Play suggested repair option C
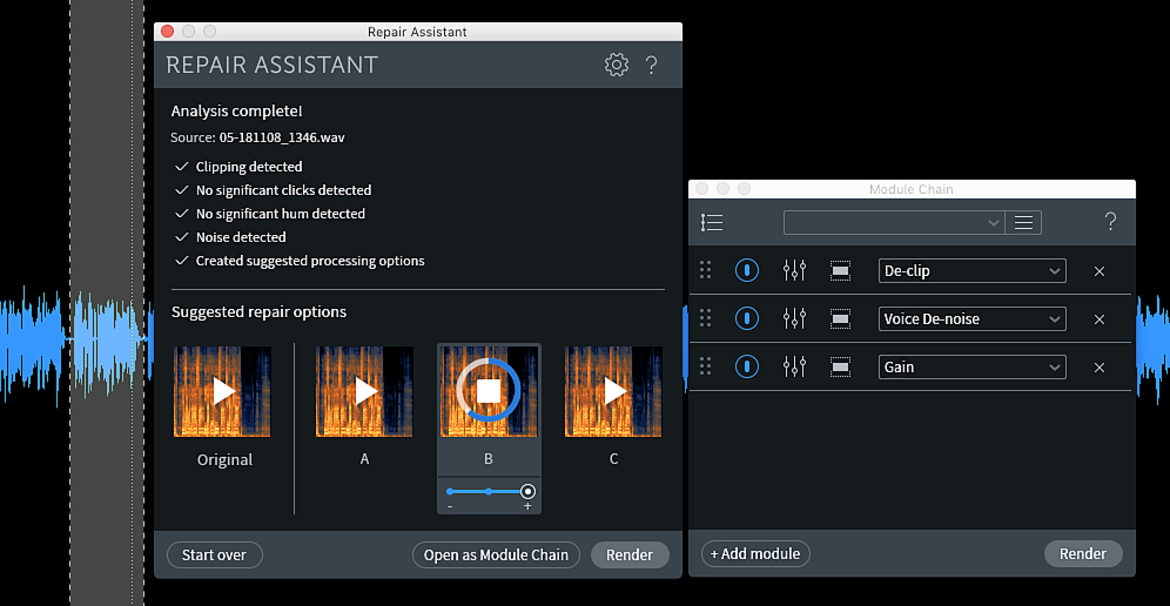This screenshot has height=606, width=1170. (x=613, y=391)
